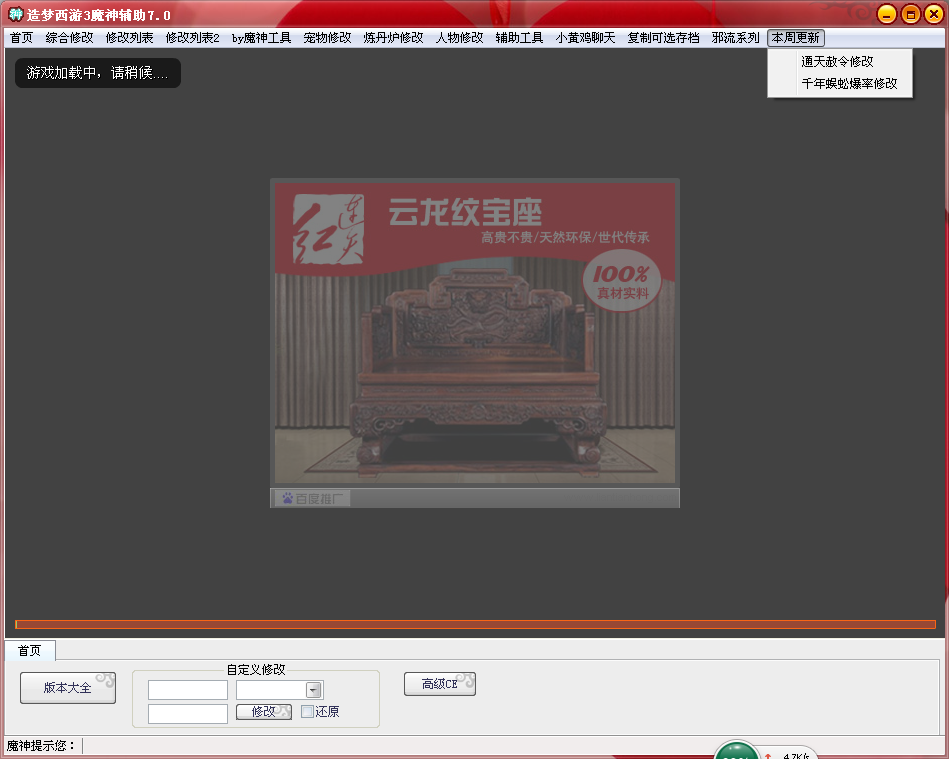Click the green speed indicator circle at bottom

click(737, 752)
